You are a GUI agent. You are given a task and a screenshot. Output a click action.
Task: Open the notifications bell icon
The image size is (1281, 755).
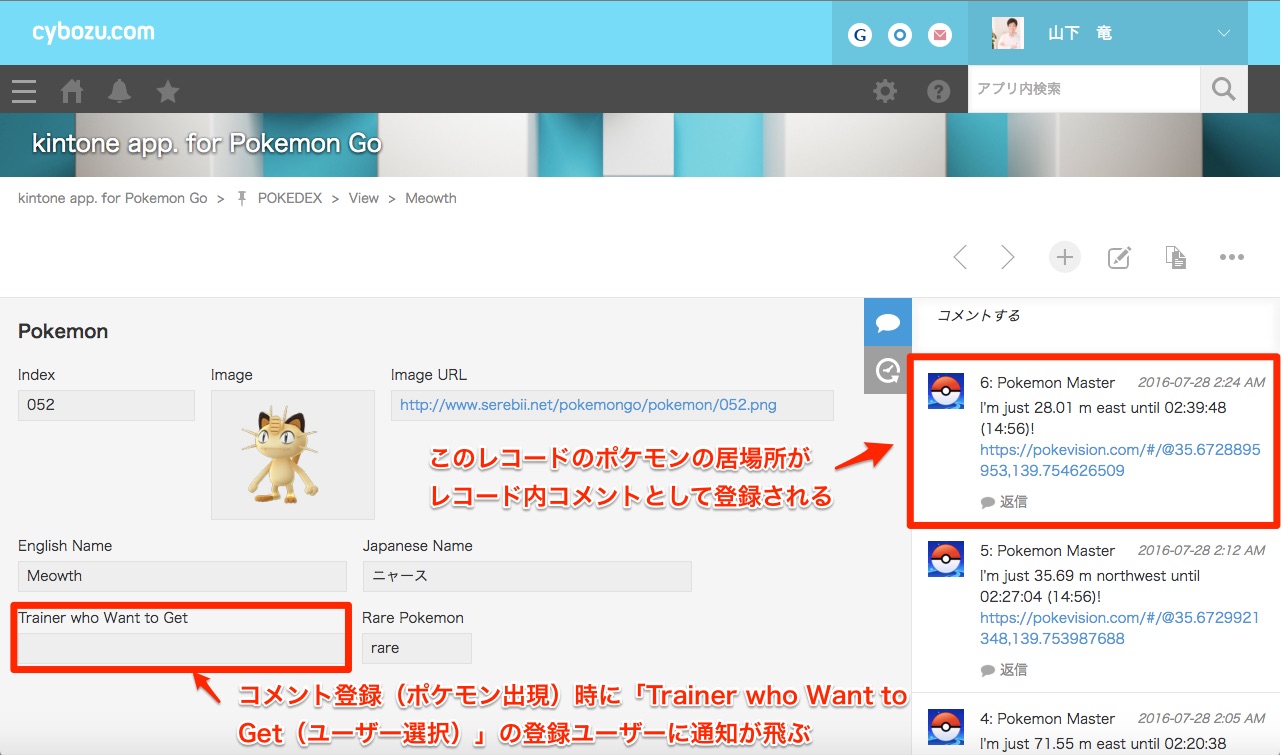click(x=120, y=92)
